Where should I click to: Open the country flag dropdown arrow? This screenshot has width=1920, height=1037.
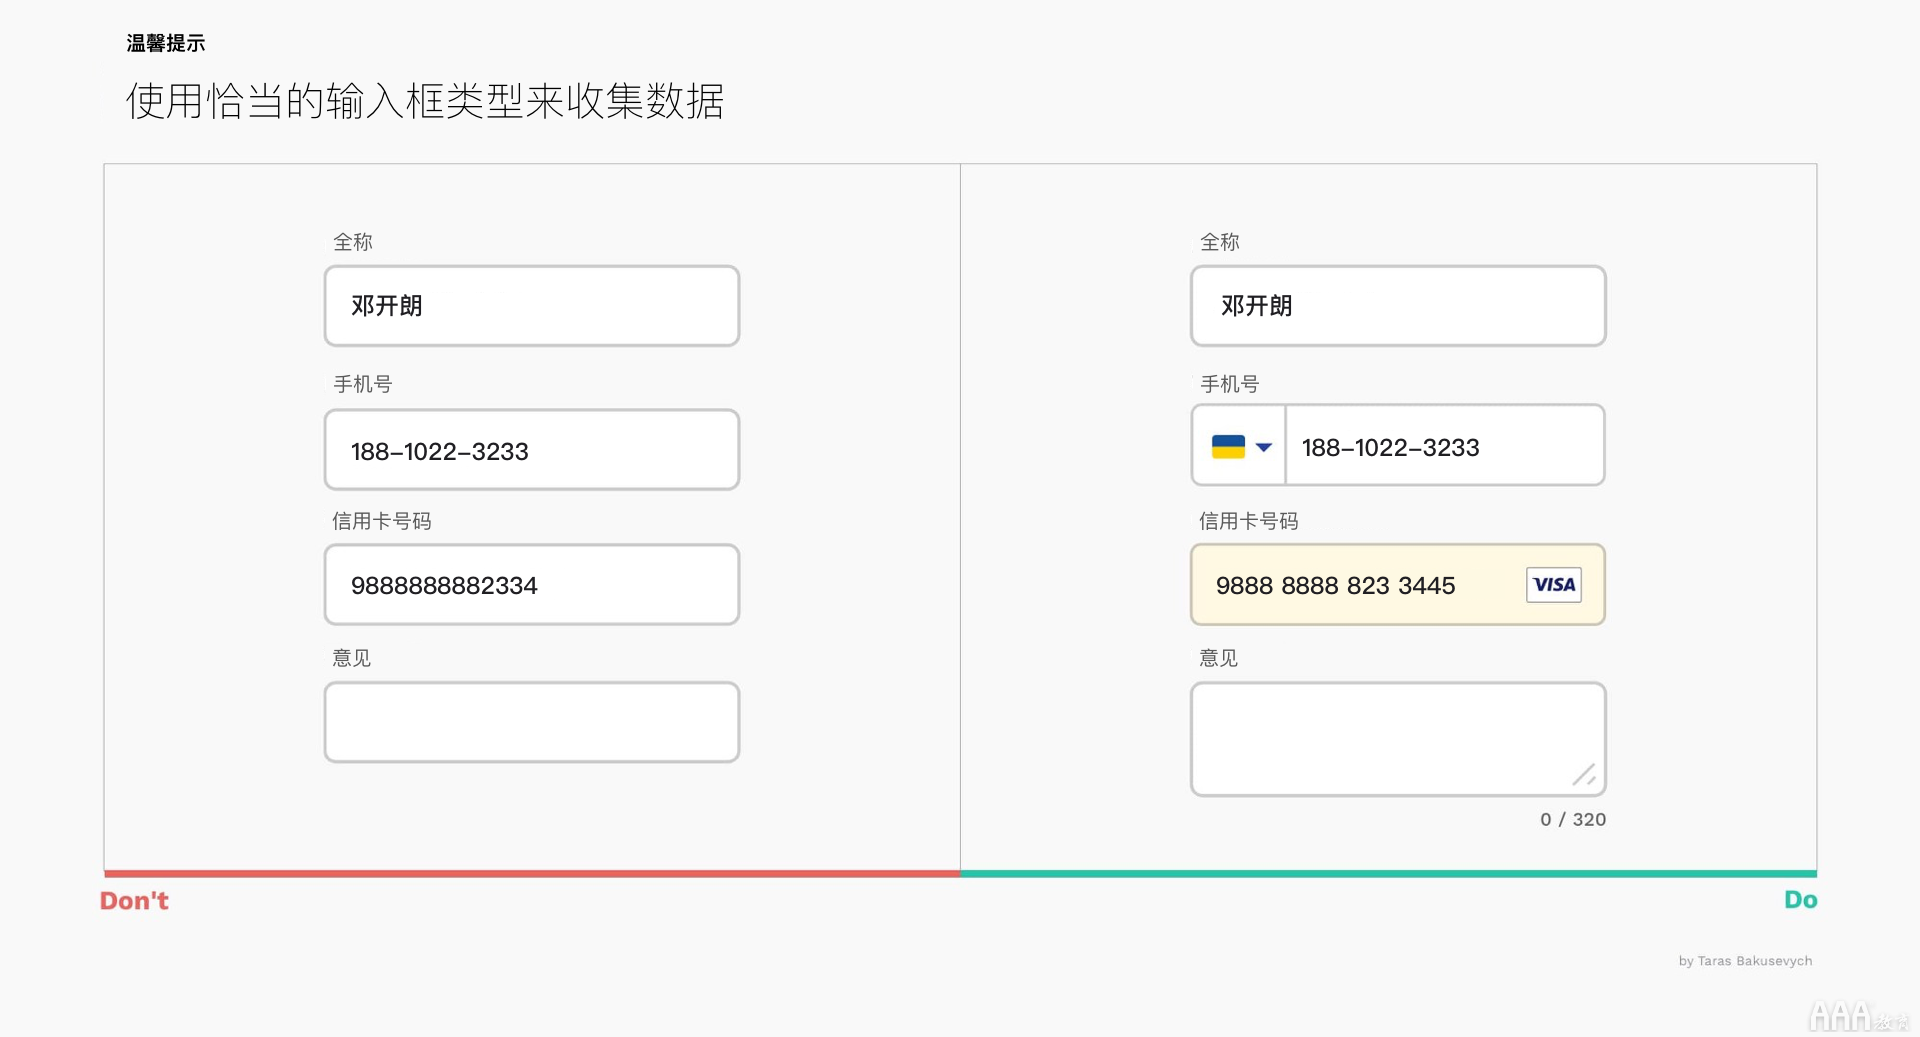(x=1264, y=447)
